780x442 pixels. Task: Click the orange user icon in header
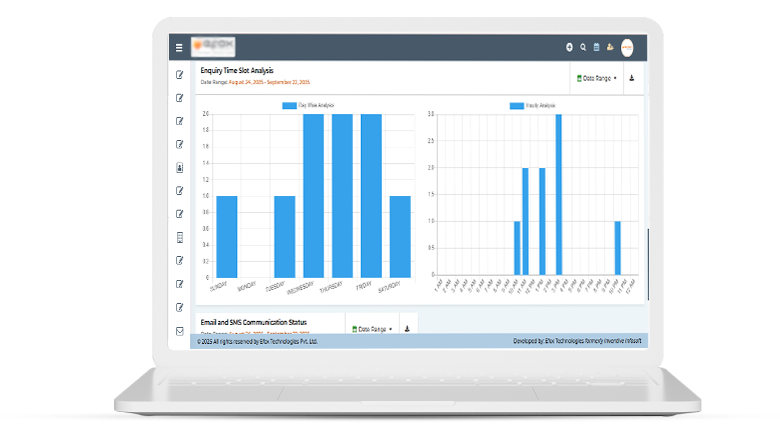(x=610, y=47)
